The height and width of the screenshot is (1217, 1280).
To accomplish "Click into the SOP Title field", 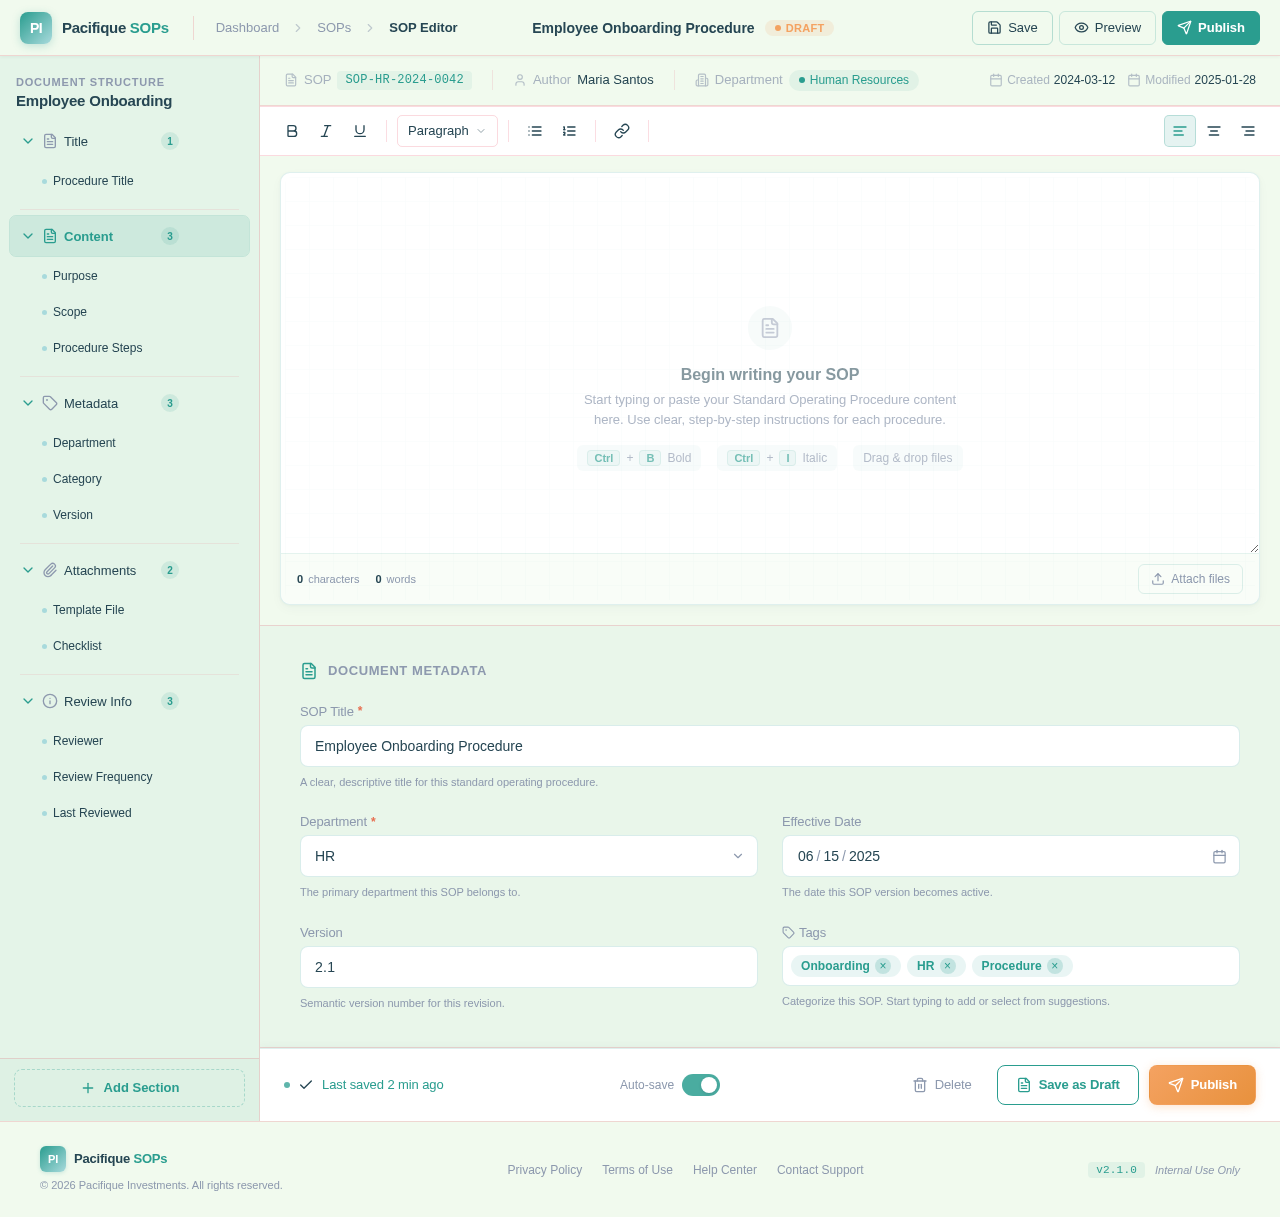I will tap(770, 746).
